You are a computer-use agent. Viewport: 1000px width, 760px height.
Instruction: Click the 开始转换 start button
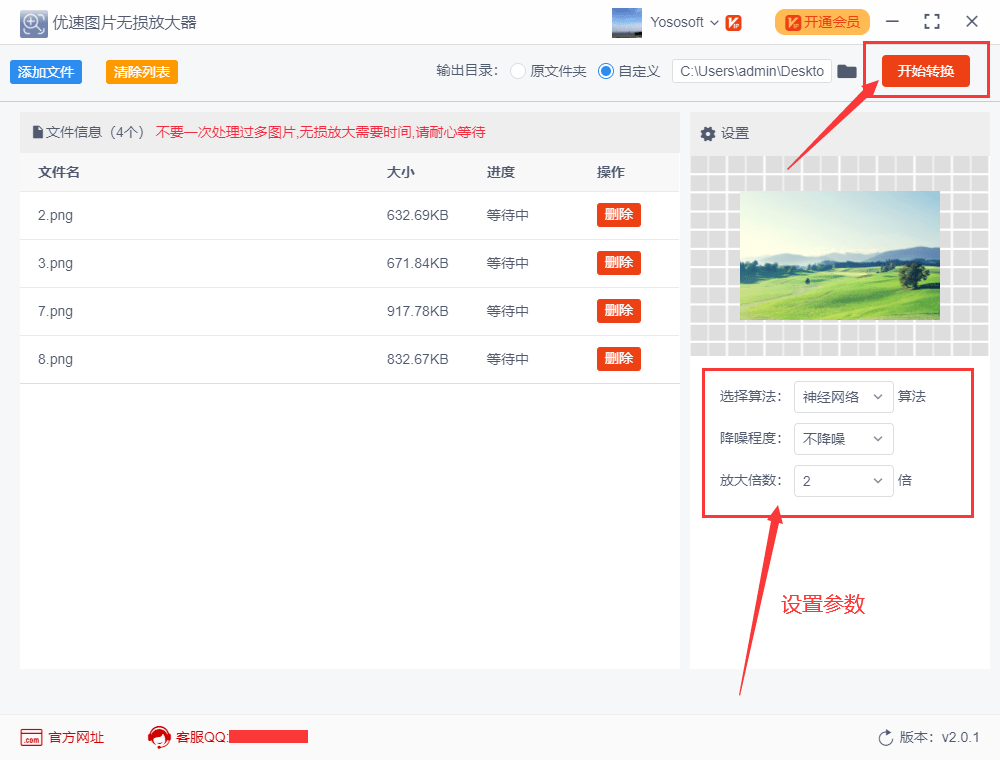click(x=926, y=71)
